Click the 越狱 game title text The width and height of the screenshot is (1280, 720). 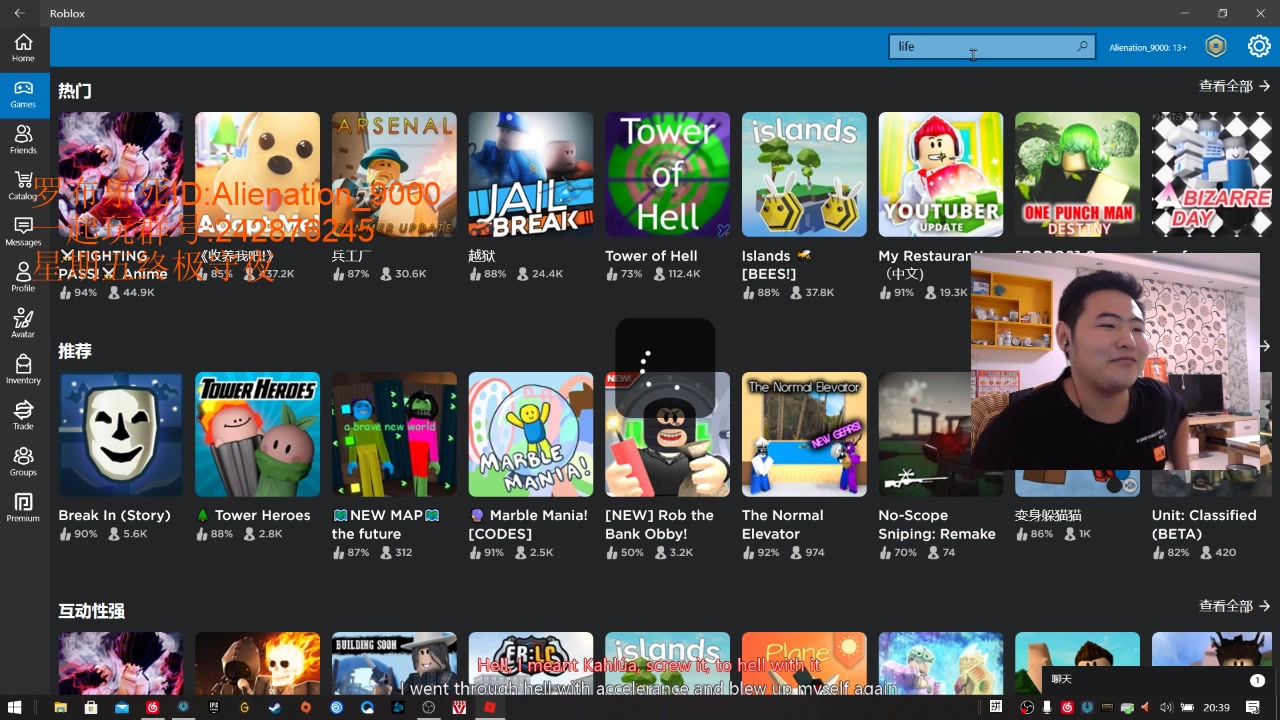click(x=482, y=256)
